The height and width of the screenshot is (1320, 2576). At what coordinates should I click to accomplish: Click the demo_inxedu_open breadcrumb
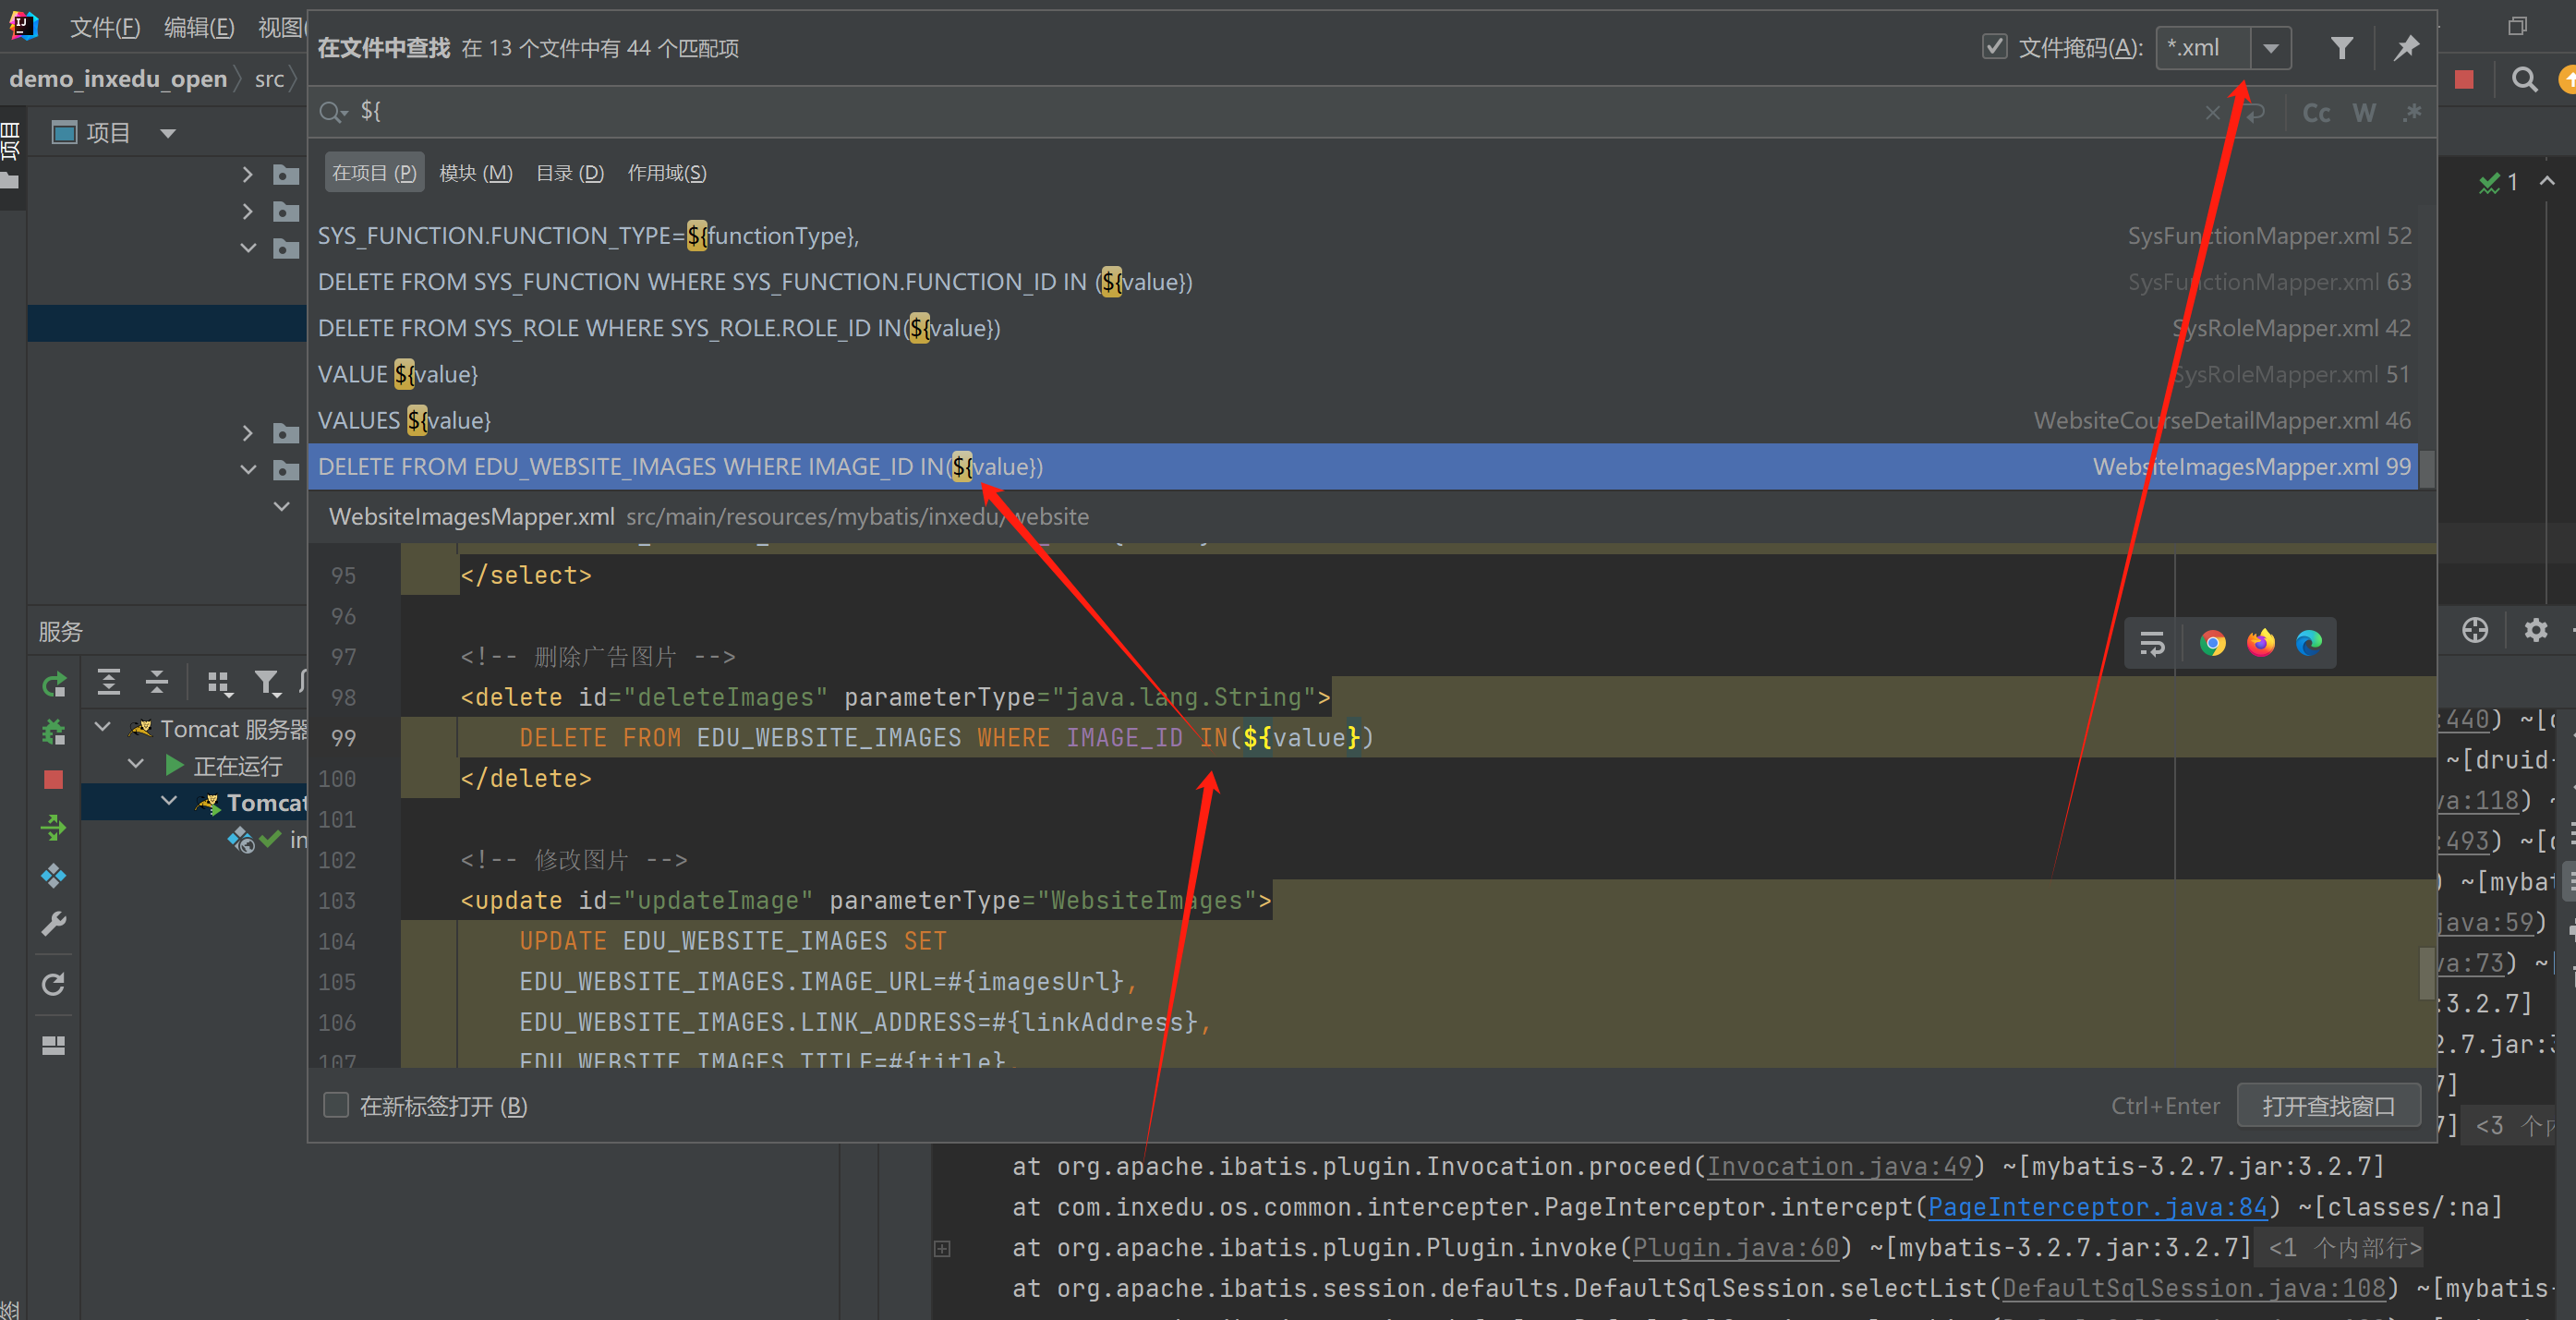coord(118,78)
